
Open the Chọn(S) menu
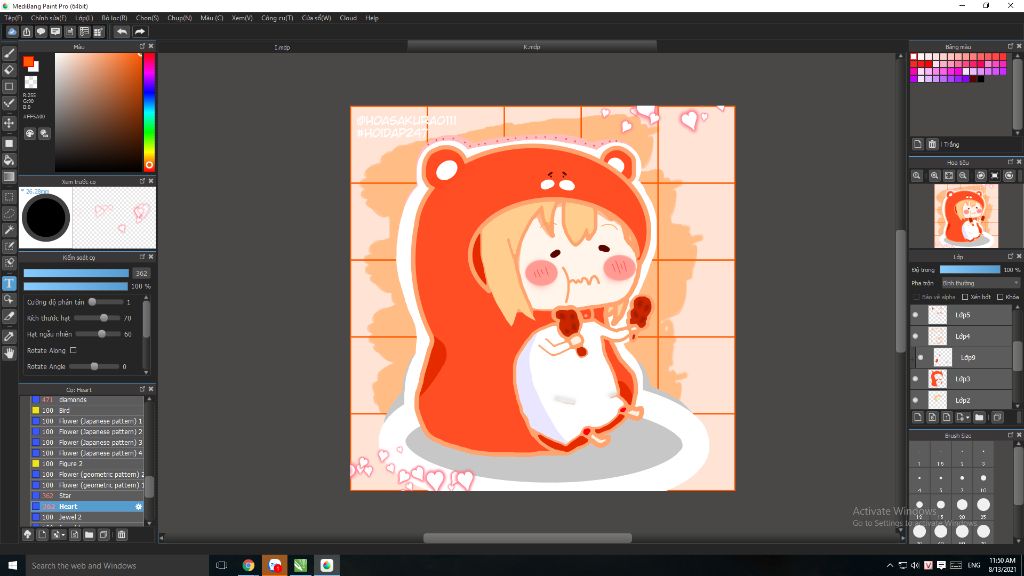(148, 18)
